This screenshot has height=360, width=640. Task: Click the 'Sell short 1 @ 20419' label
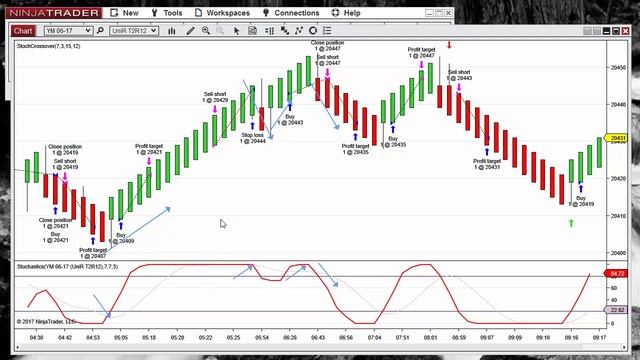click(x=65, y=164)
